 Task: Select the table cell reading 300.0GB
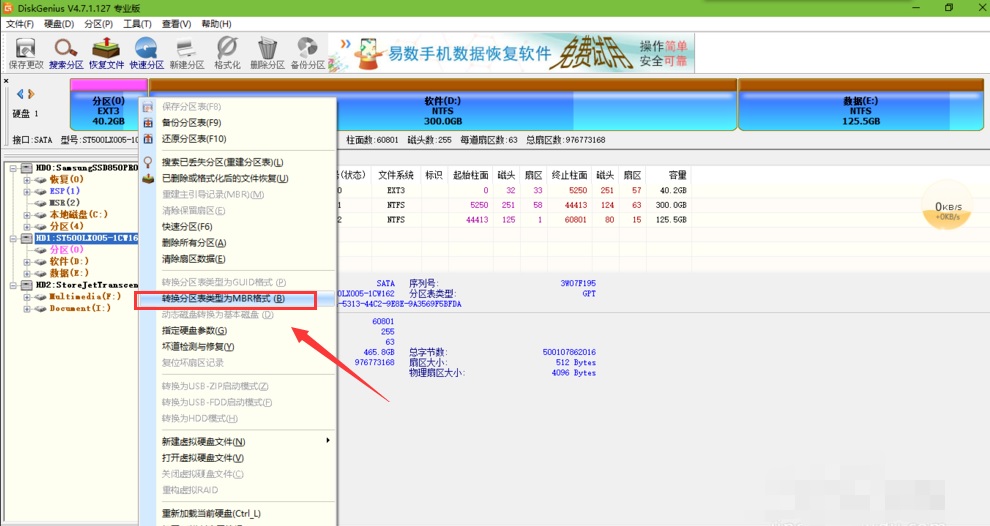(x=671, y=205)
